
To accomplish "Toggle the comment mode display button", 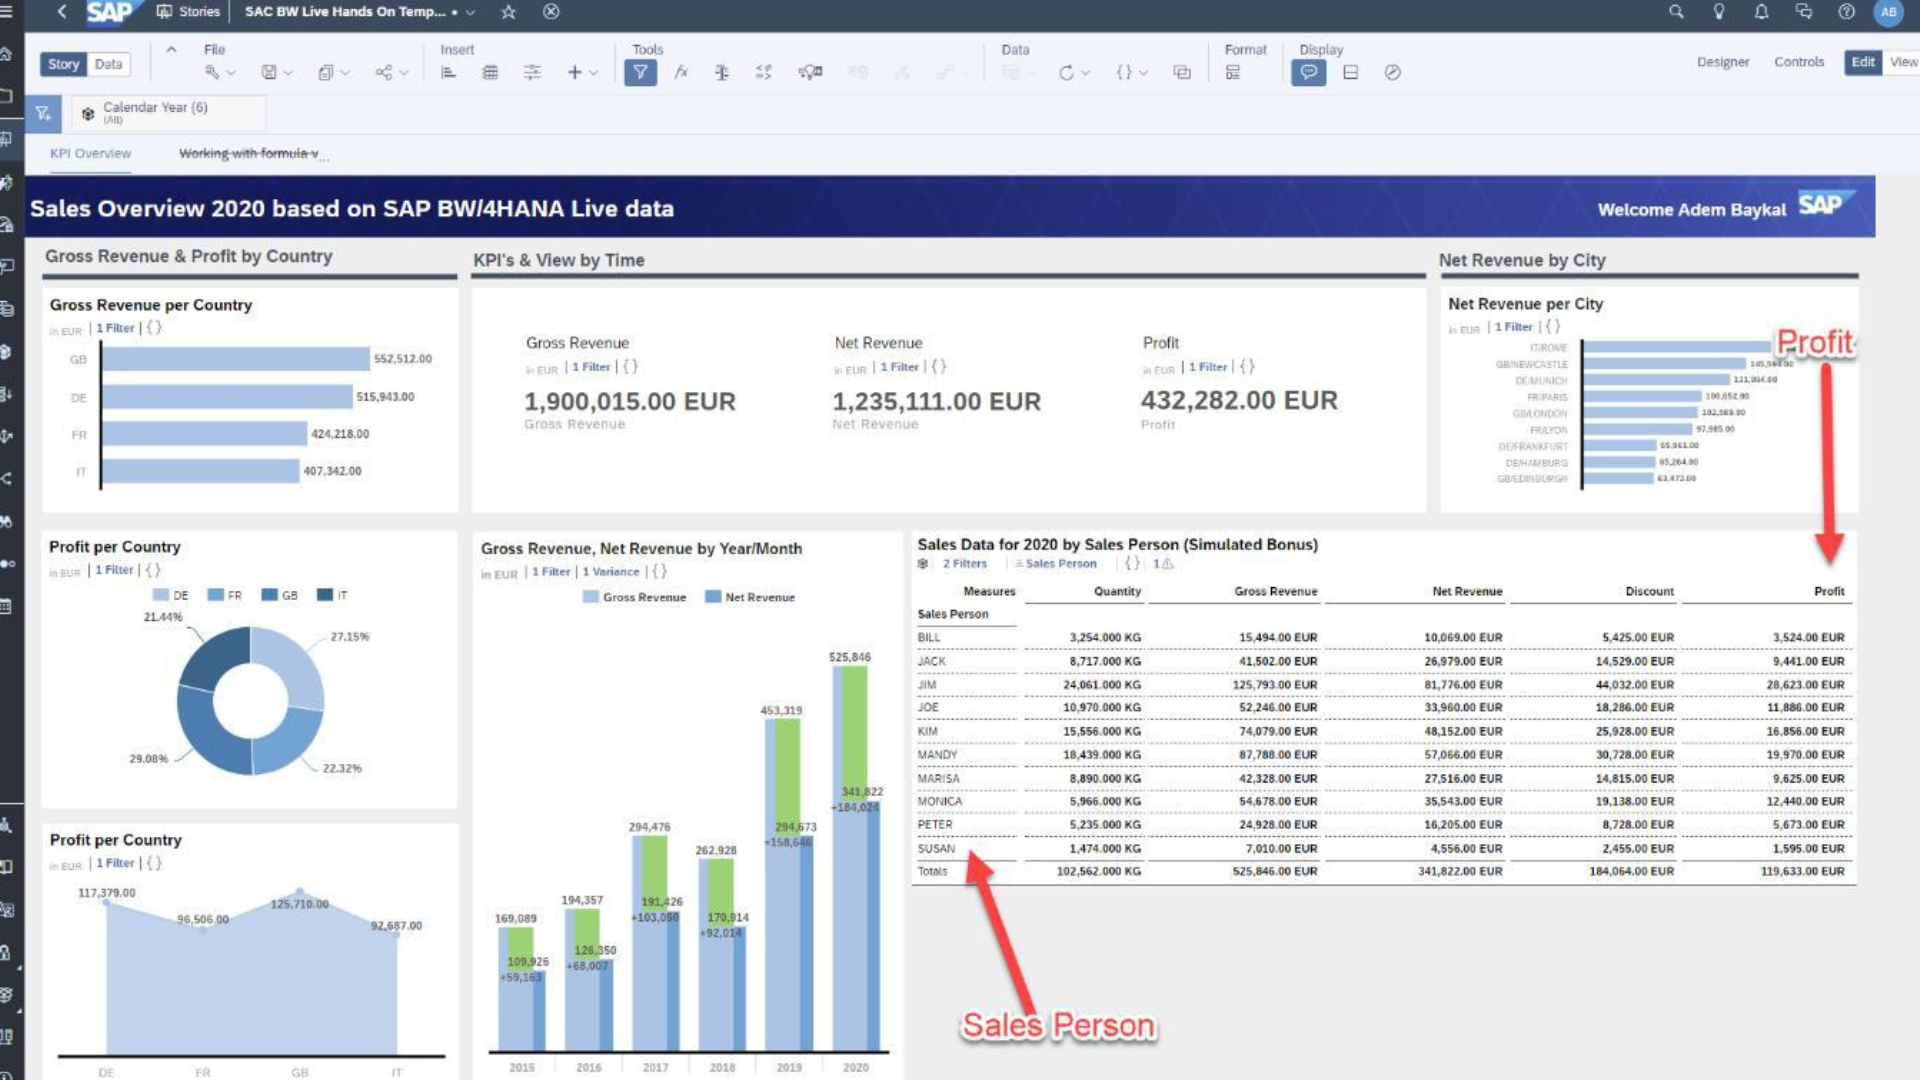I will click(1308, 72).
